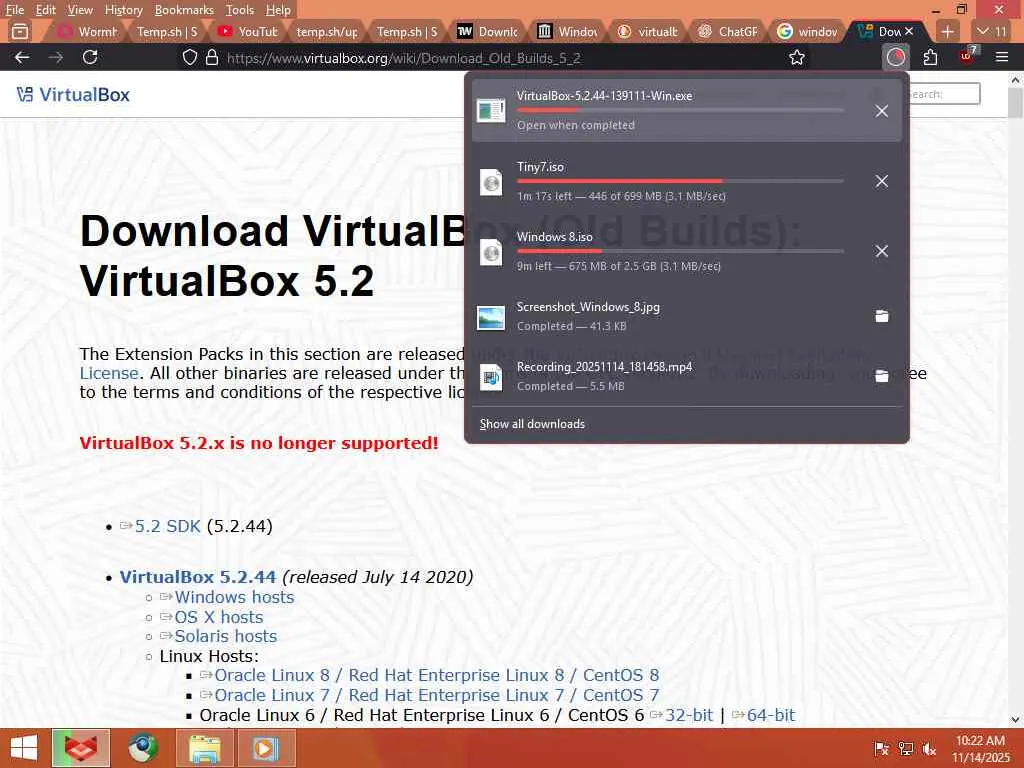Screen dimensions: 1024x768
Task: Open the Oracle Linux 6 32-bit link
Action: [x=689, y=715]
